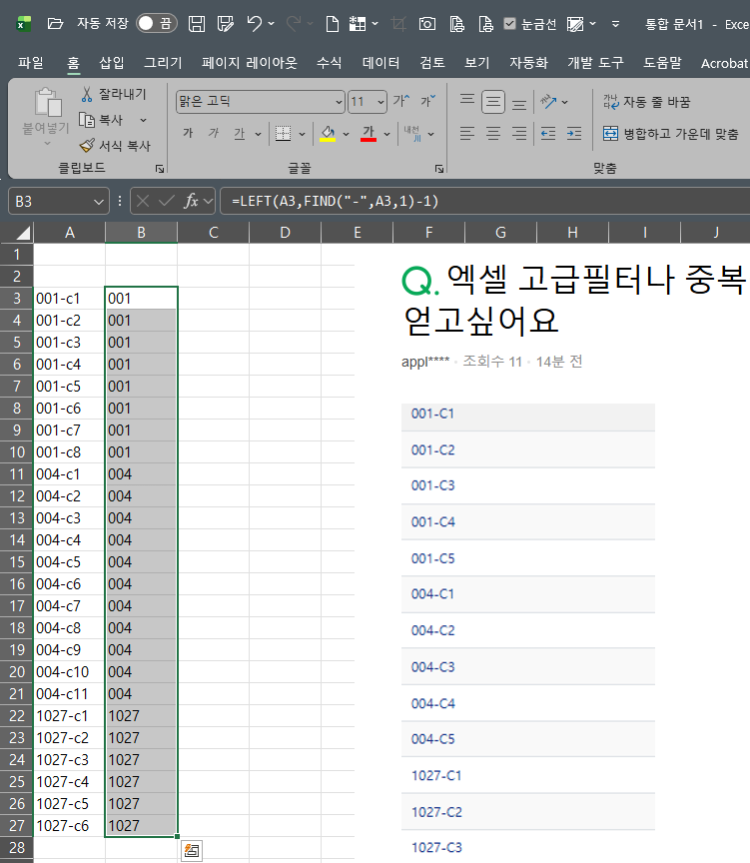
Task: Click top align icon
Action: pos(467,101)
